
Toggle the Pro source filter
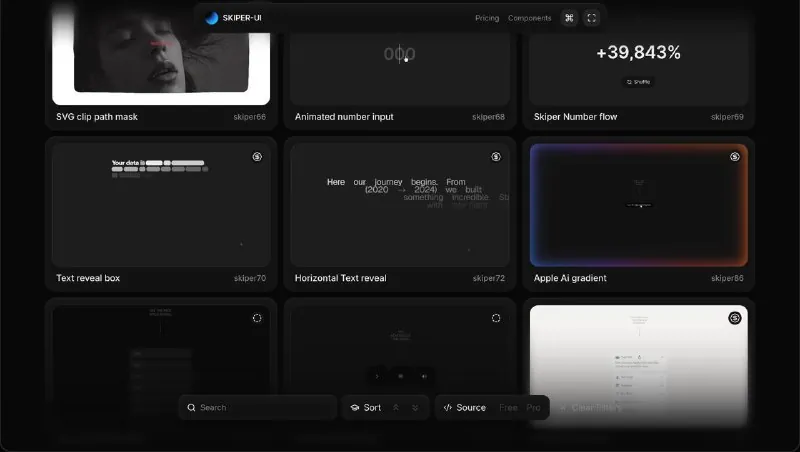[x=533, y=408]
